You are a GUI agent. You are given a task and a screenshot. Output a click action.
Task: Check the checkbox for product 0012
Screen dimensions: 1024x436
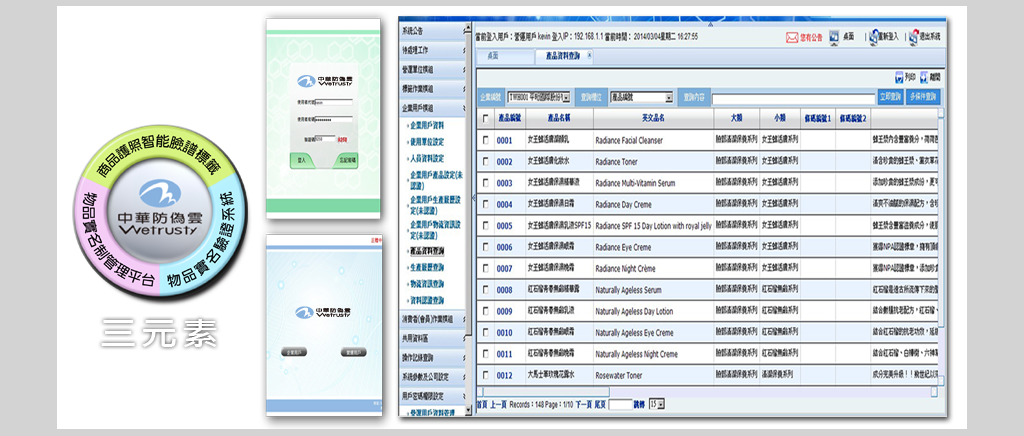[x=485, y=376]
